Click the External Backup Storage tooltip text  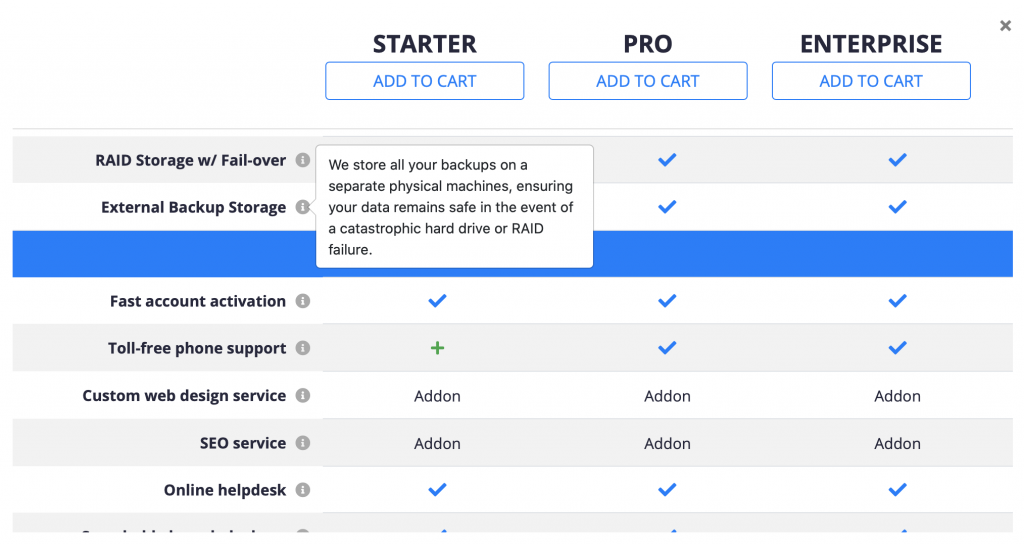tap(453, 207)
